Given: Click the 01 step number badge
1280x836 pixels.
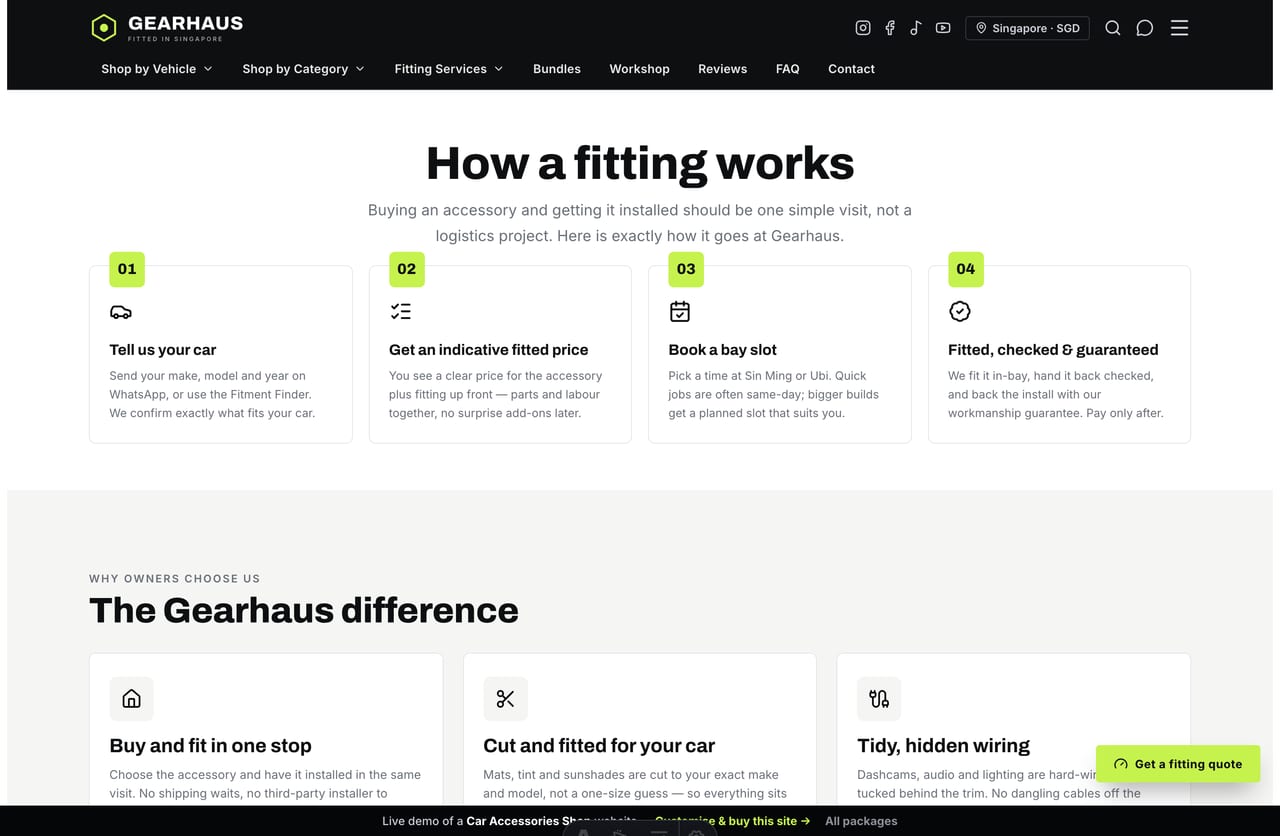Looking at the screenshot, I should 127,269.
